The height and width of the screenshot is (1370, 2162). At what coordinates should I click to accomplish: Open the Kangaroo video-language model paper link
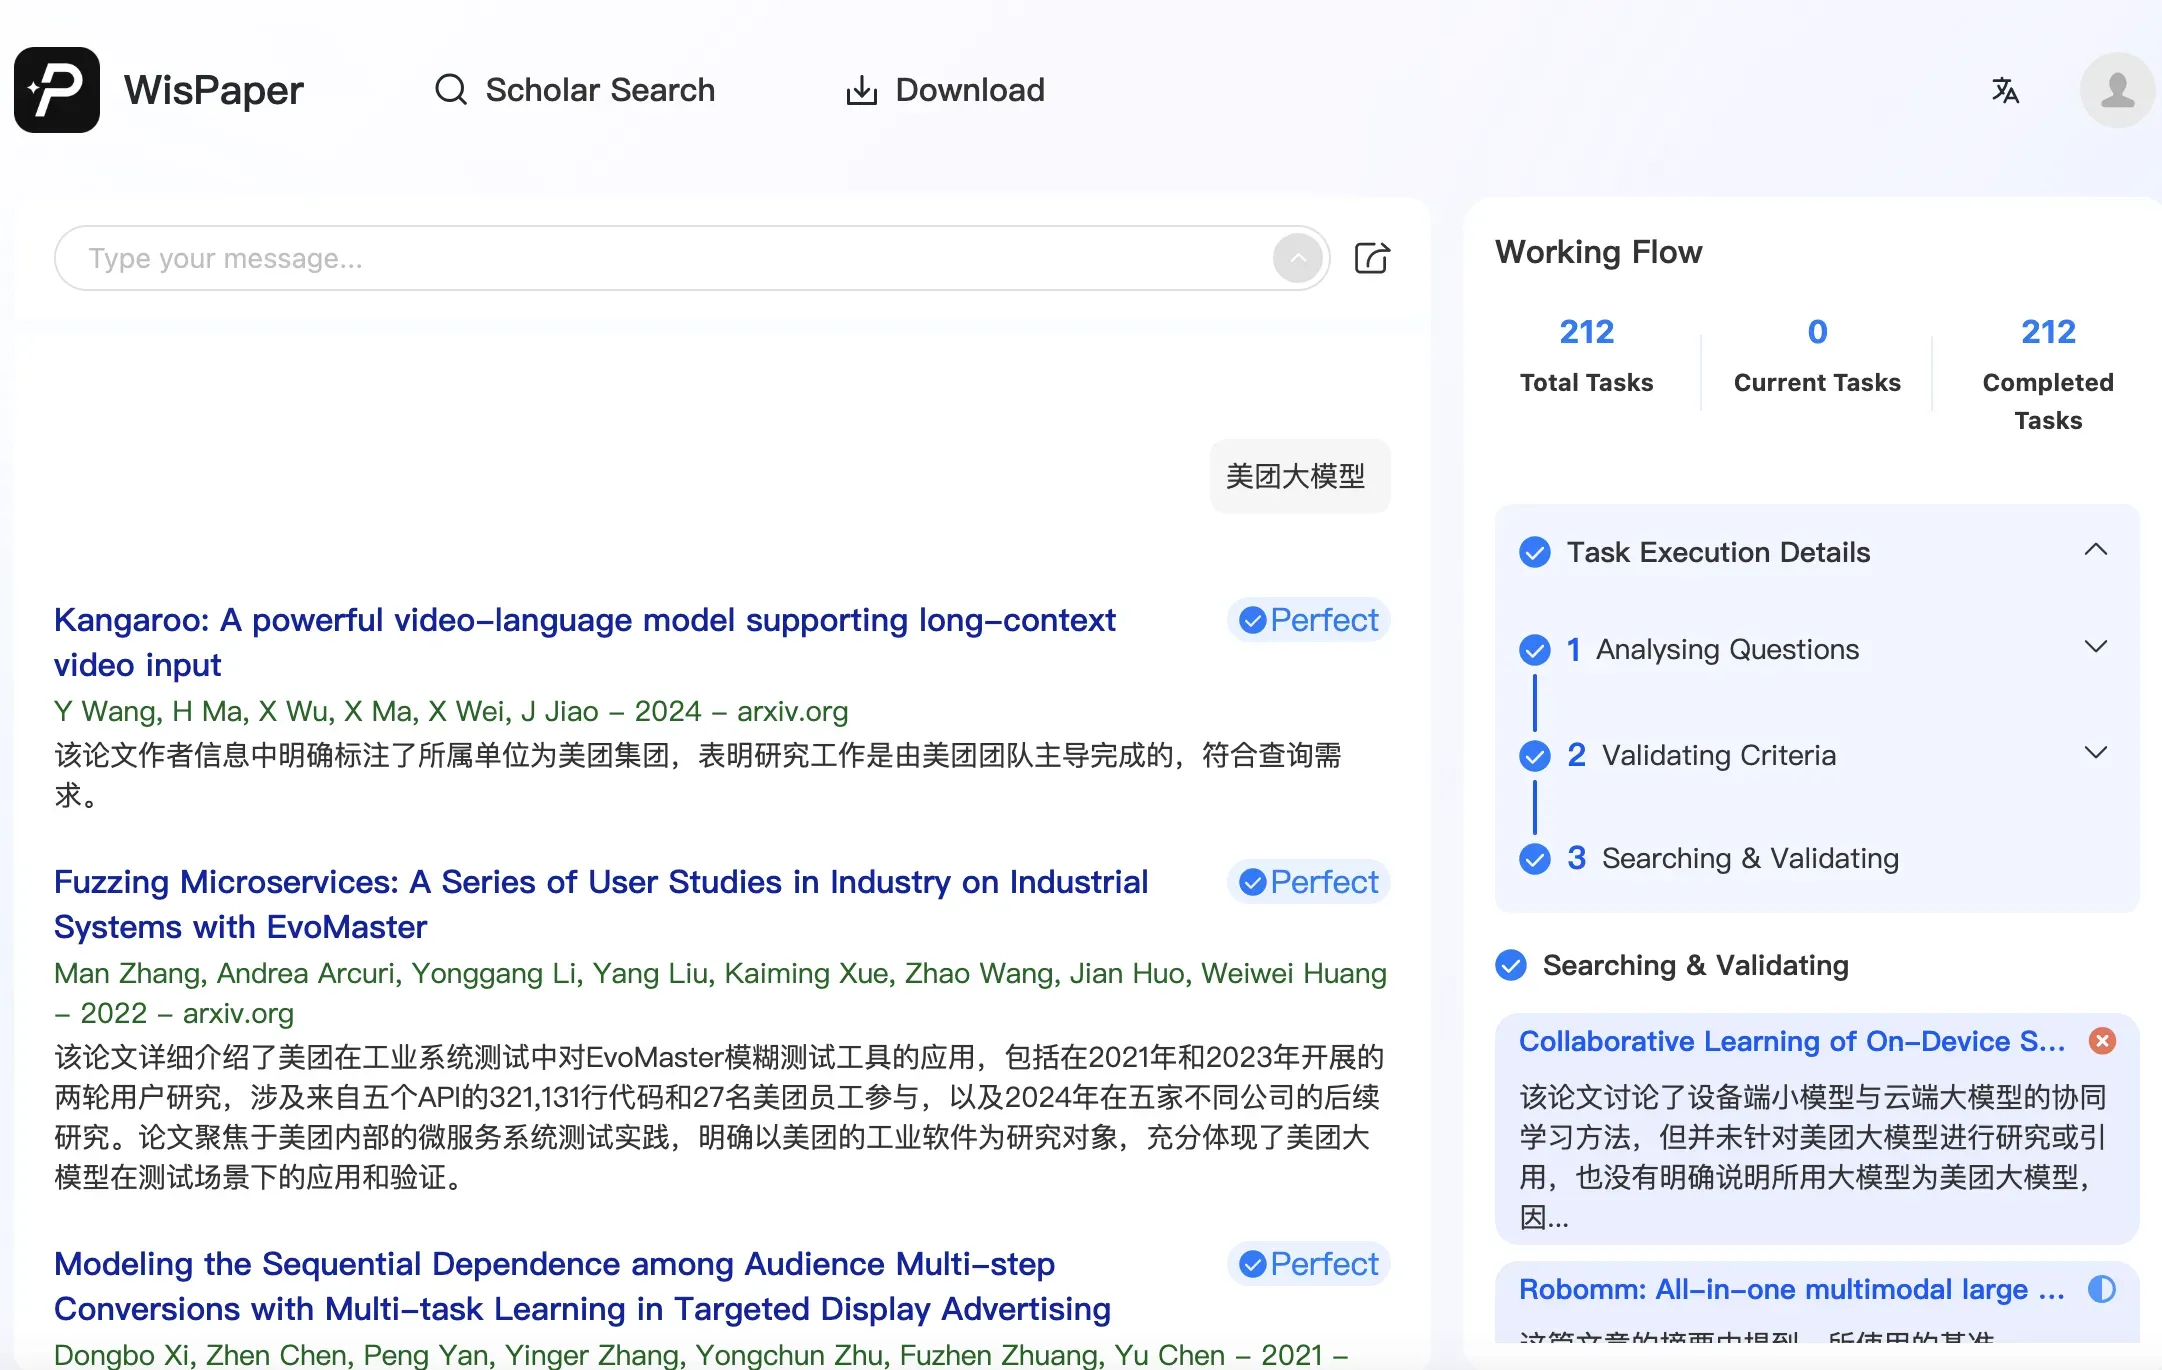584,620
